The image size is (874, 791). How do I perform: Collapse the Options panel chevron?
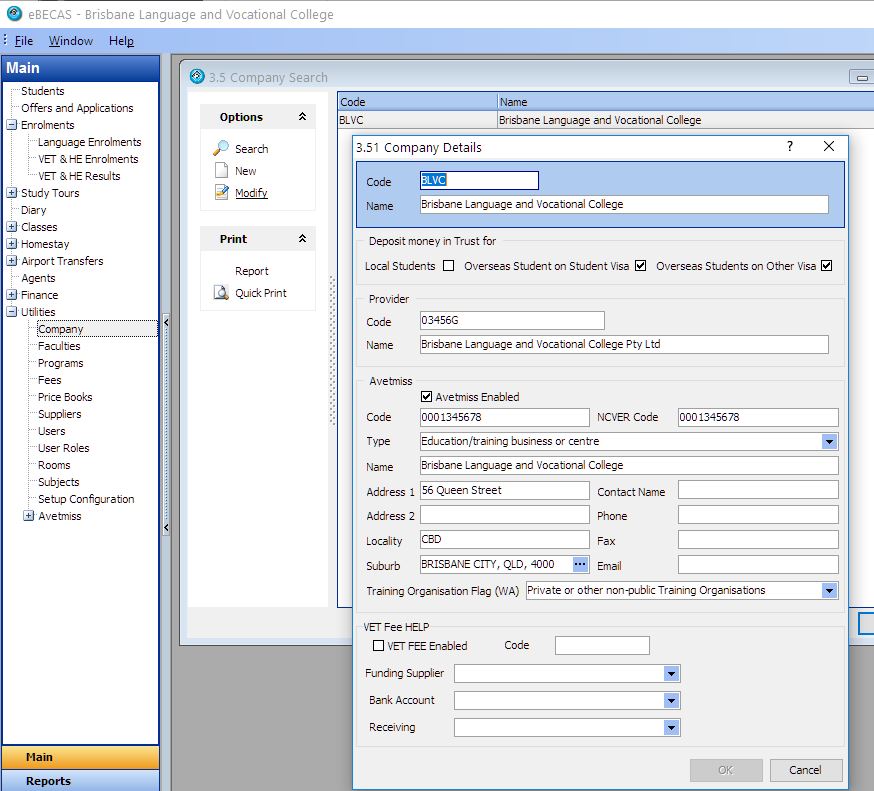point(302,117)
